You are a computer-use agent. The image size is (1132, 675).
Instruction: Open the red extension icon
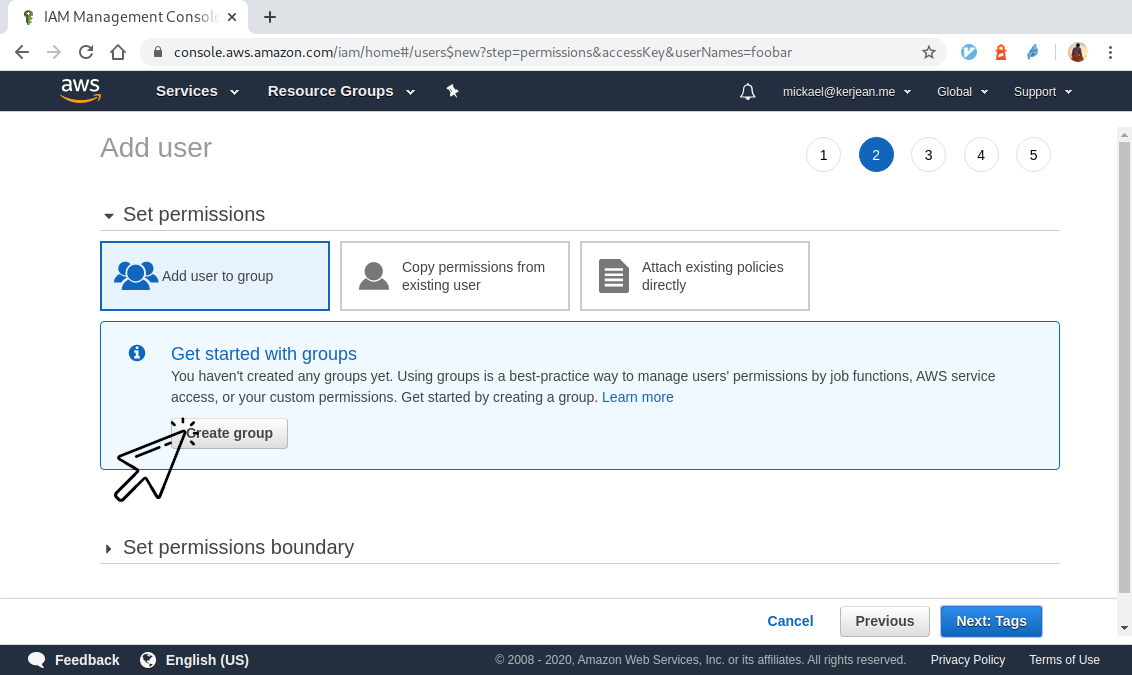[1001, 52]
